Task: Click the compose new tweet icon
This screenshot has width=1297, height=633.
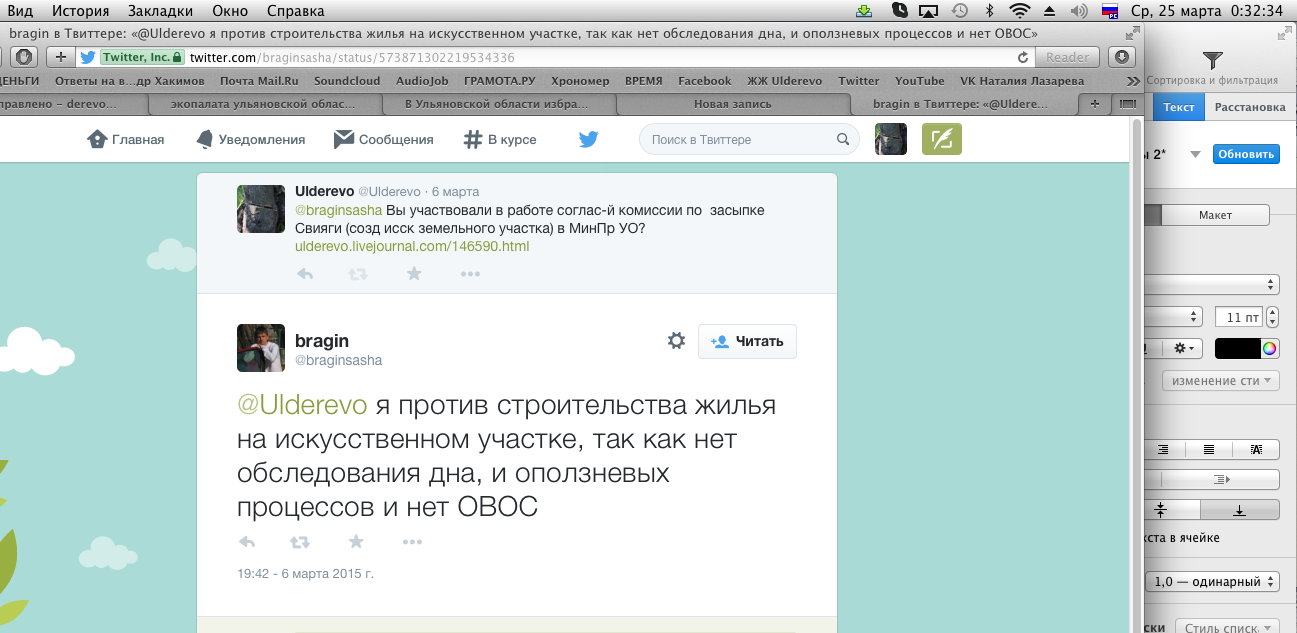Action: (940, 140)
